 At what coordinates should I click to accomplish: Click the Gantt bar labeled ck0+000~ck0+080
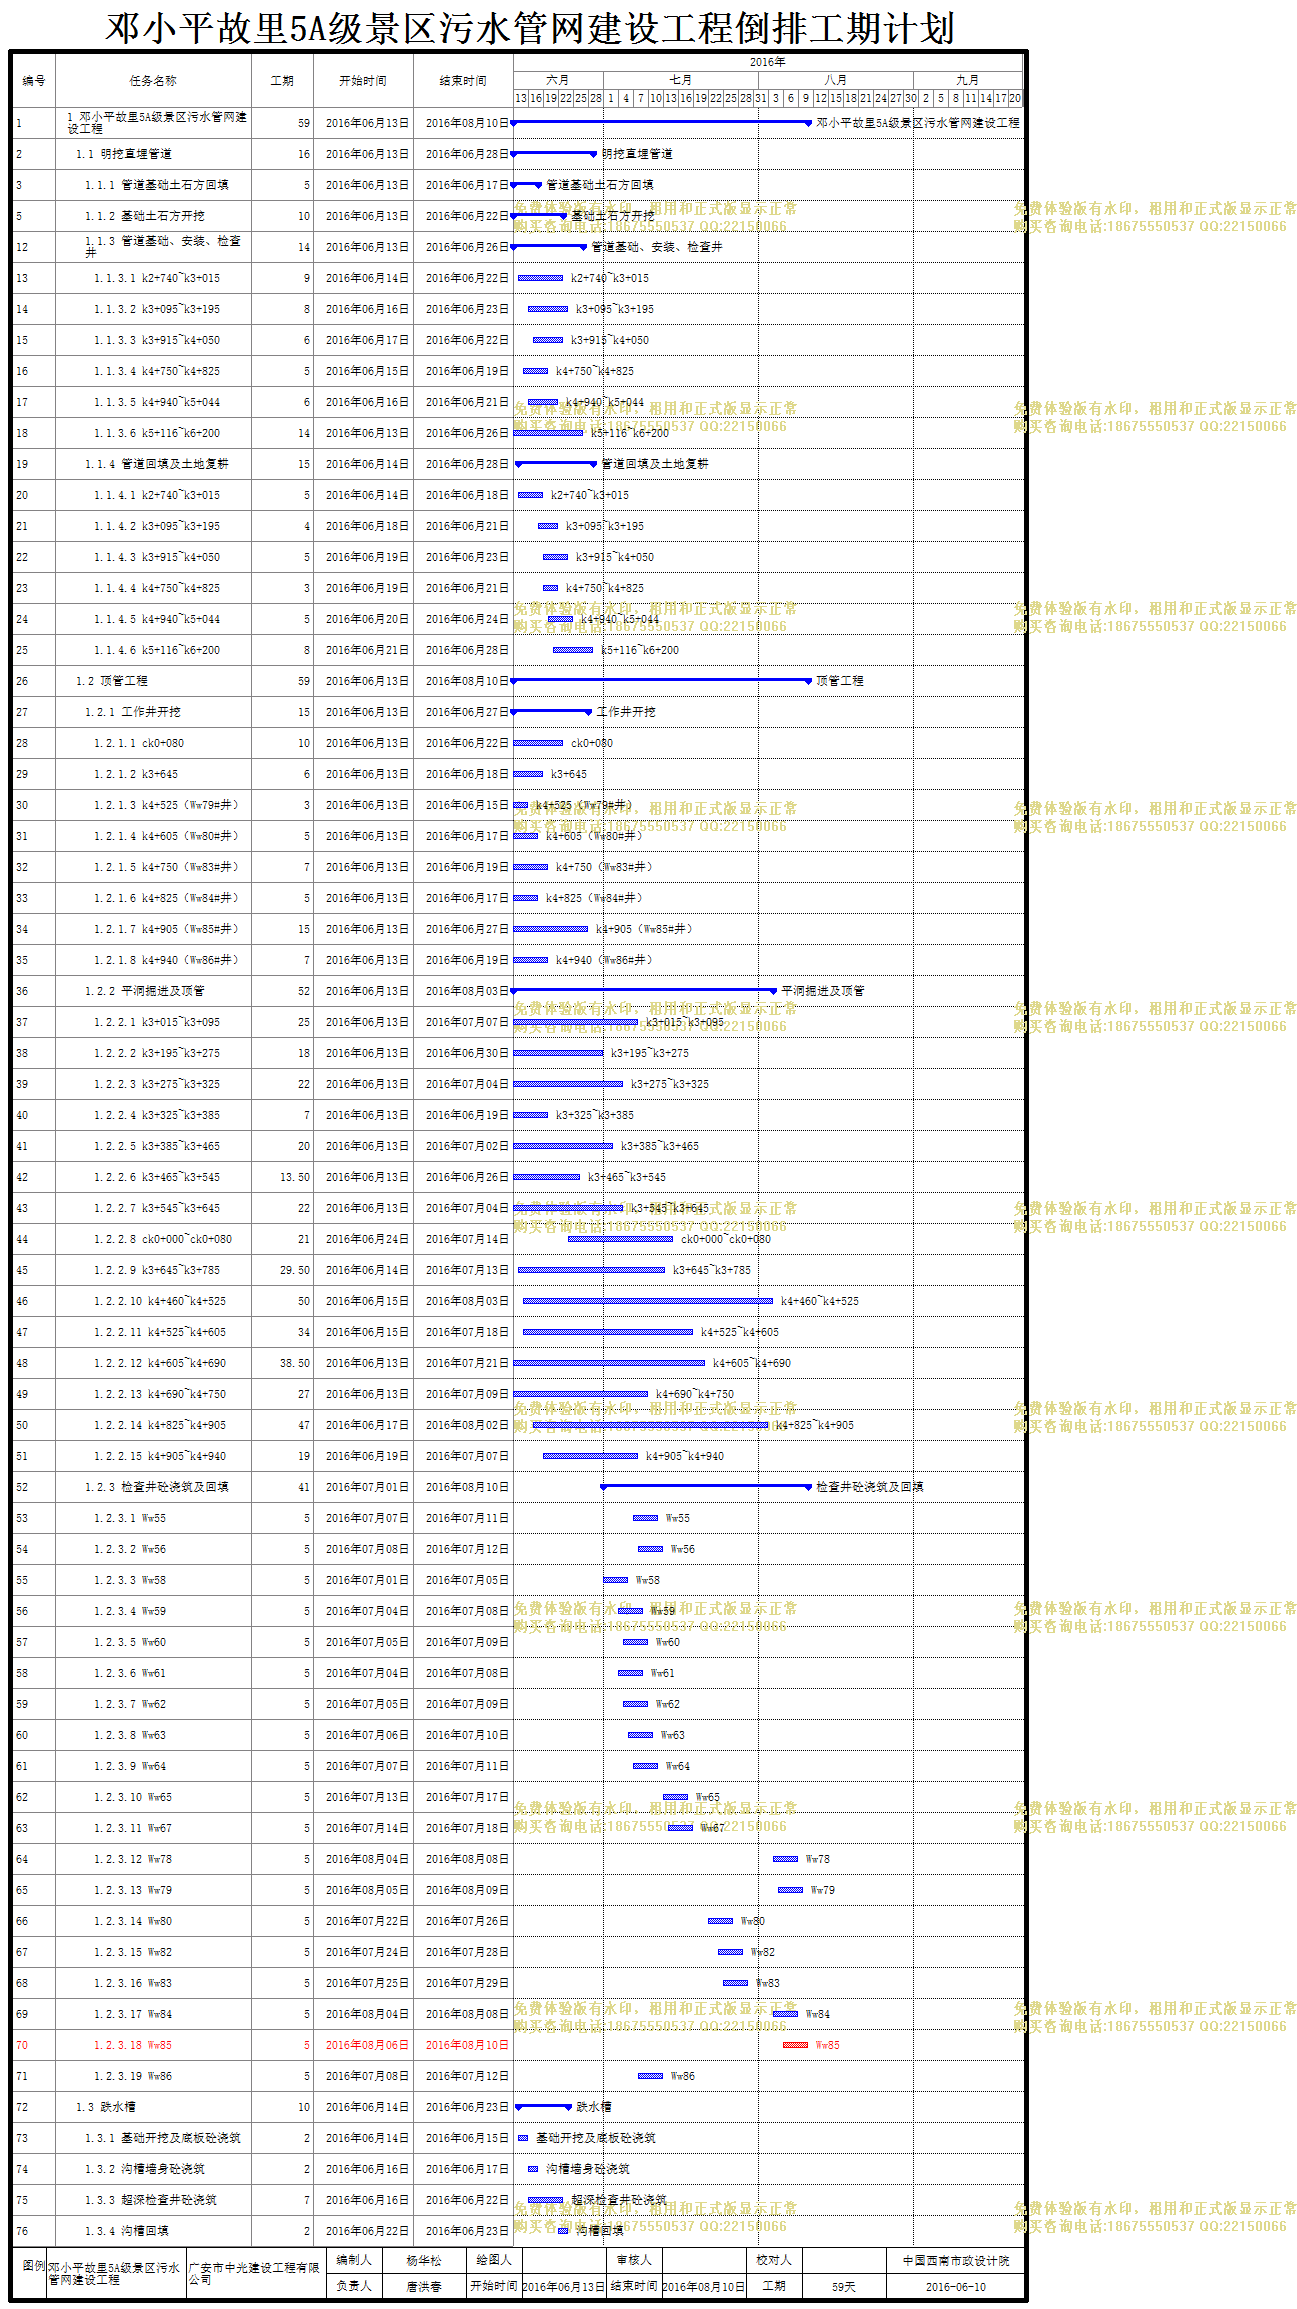(x=620, y=1239)
